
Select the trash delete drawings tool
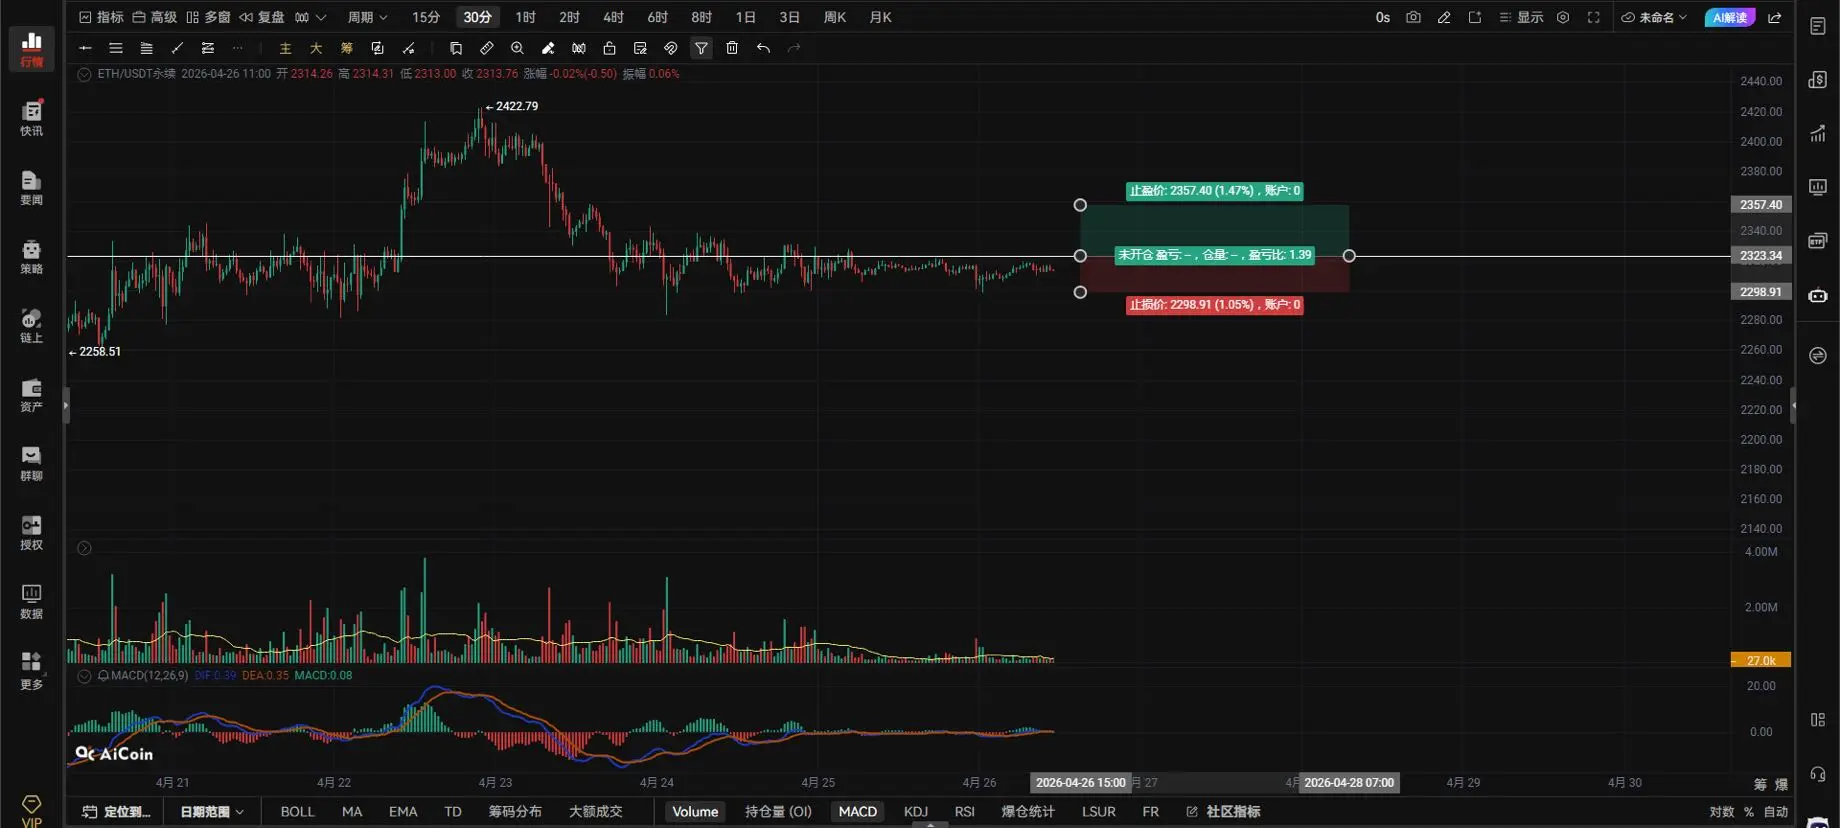[x=732, y=48]
